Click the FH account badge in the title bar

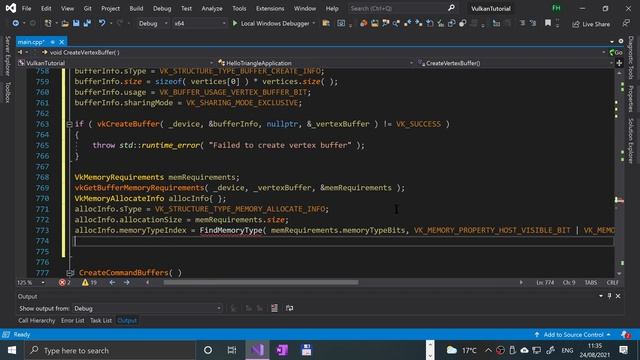pos(556,8)
